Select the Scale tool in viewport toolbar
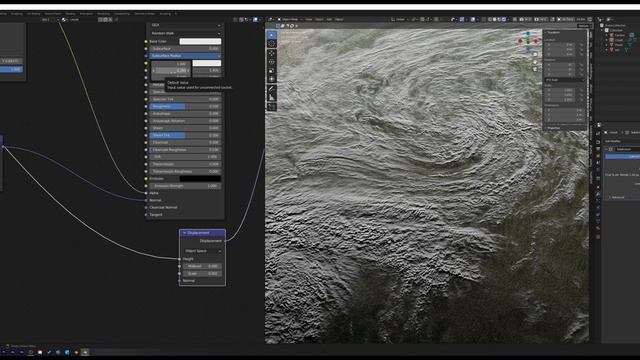The width and height of the screenshot is (640, 360). tap(271, 71)
